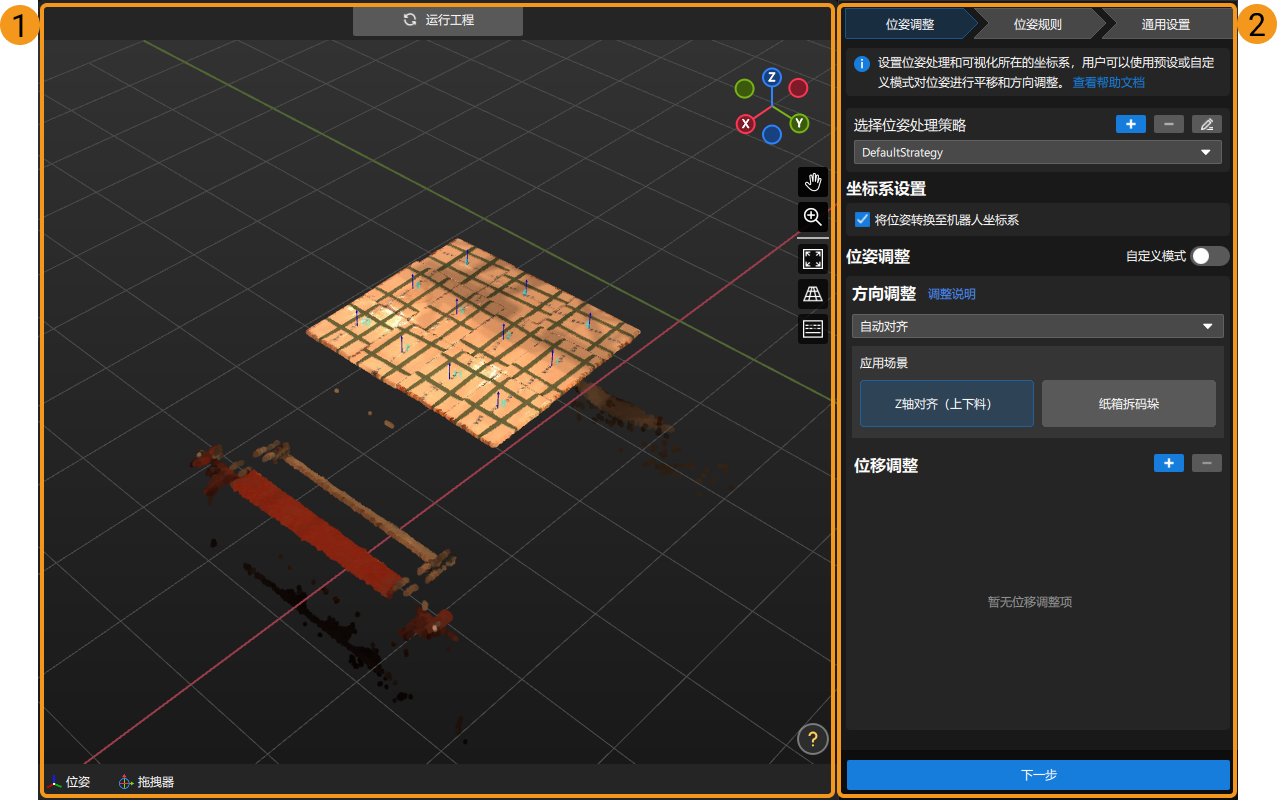The height and width of the screenshot is (800, 1277).
Task: Toggle 位姿 display at the viewer bottom
Action: tap(69, 782)
